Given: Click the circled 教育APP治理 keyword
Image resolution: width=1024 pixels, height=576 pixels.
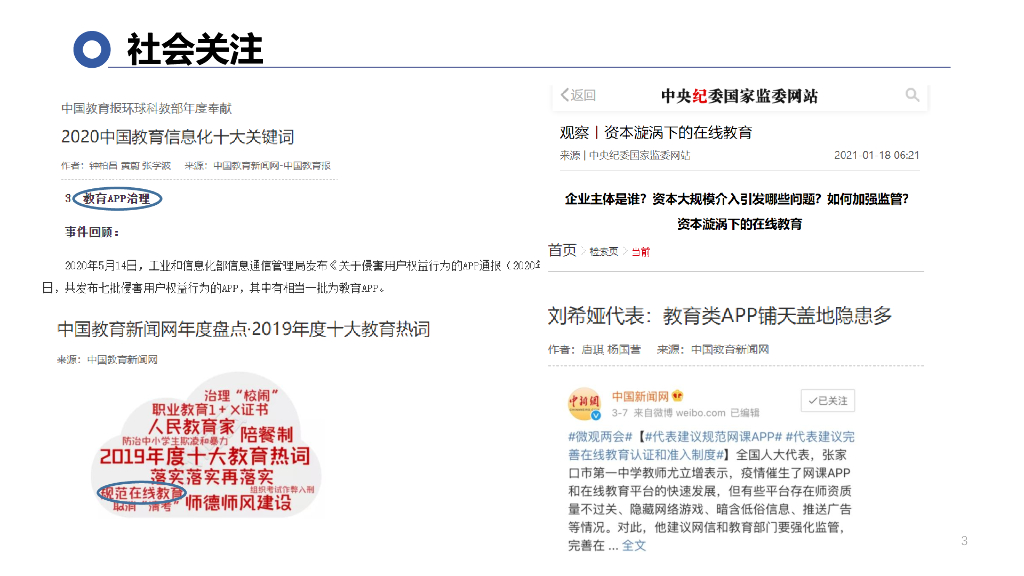Looking at the screenshot, I should coord(117,199).
